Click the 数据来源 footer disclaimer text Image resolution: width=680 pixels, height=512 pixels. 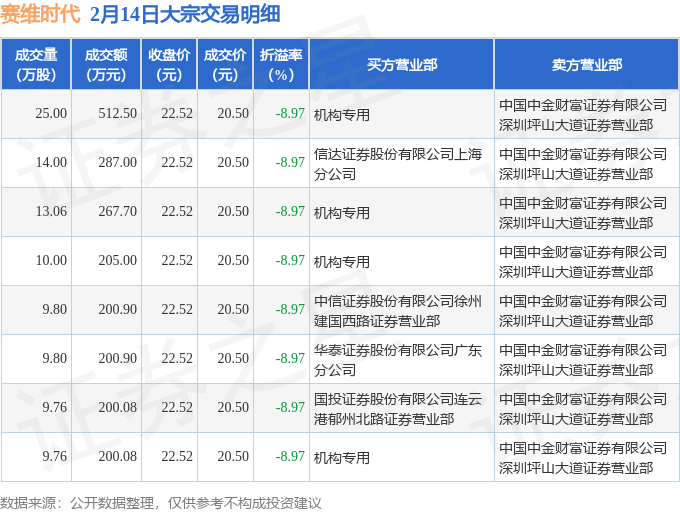[x=161, y=503]
